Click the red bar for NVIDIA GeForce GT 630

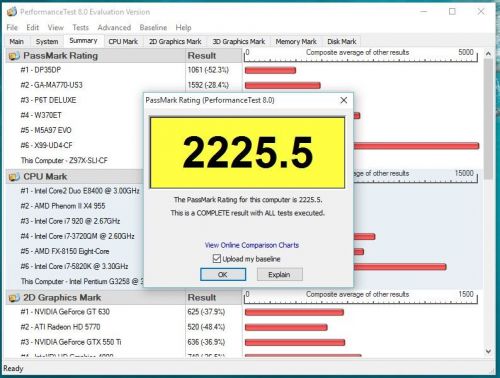click(294, 312)
